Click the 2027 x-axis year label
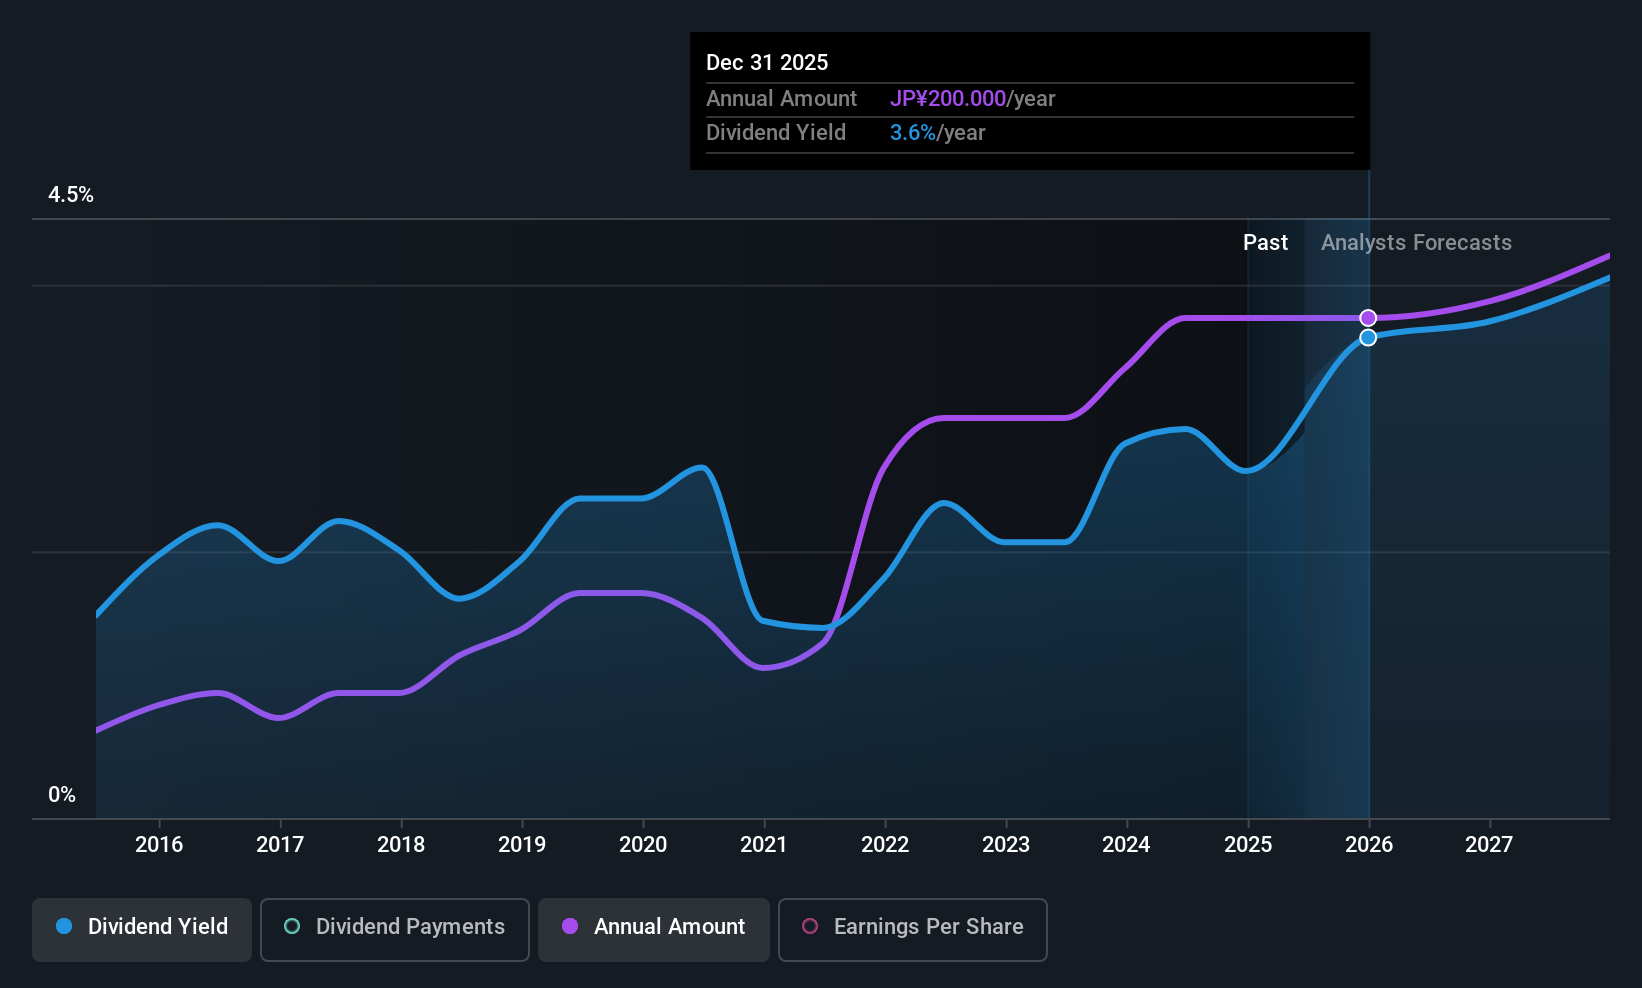 click(1489, 845)
